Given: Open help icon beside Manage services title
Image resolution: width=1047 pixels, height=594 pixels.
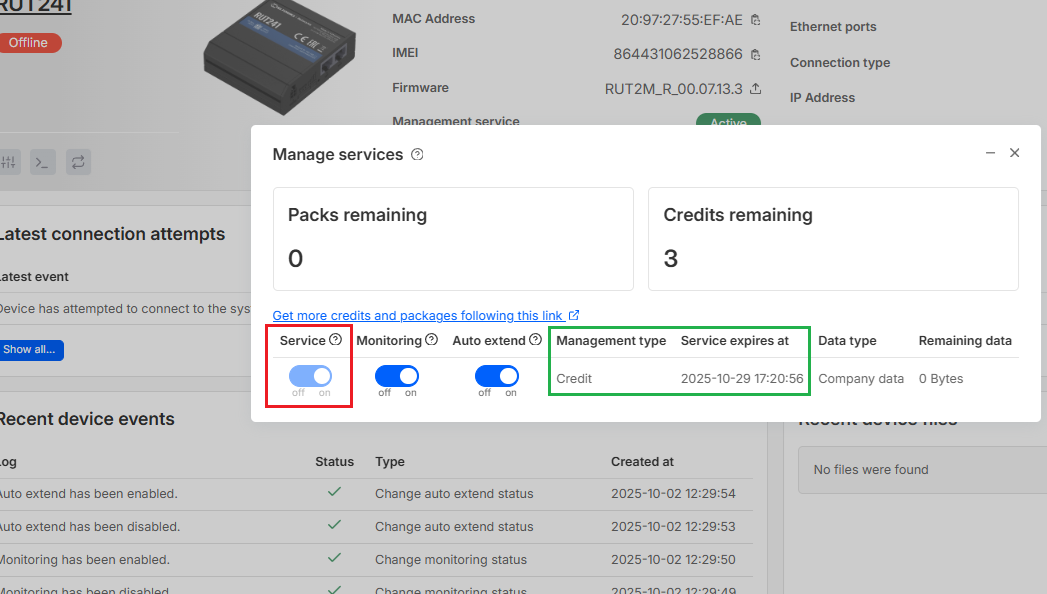Looking at the screenshot, I should tap(417, 155).
